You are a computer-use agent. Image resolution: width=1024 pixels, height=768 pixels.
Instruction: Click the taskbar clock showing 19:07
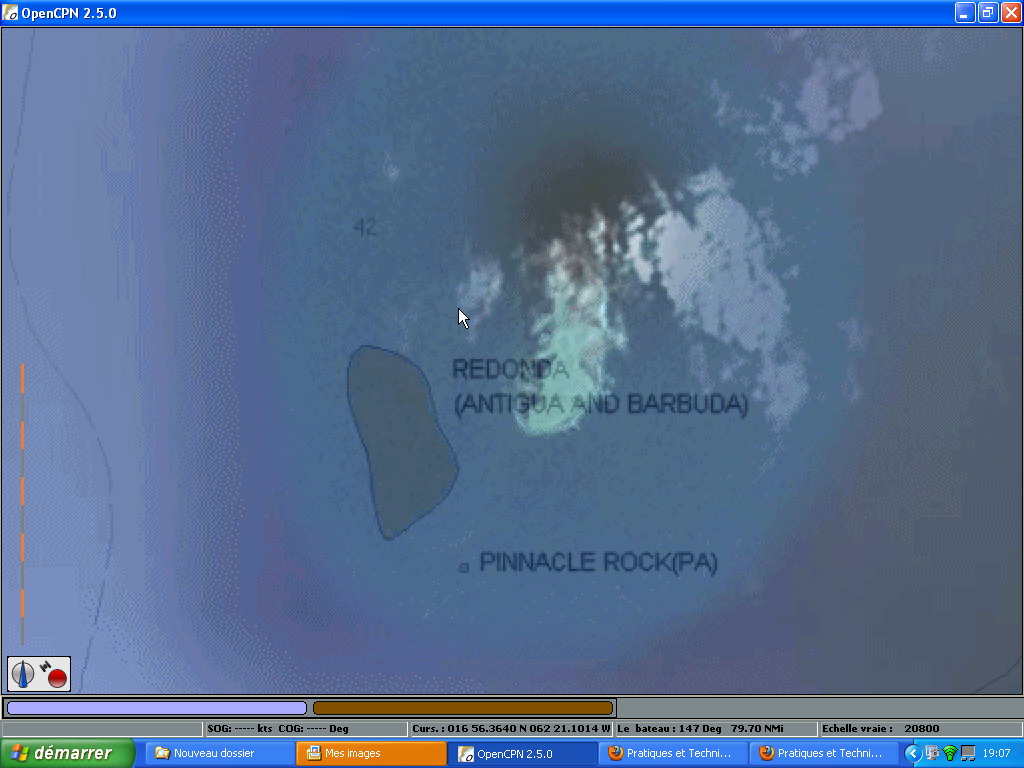[x=996, y=753]
